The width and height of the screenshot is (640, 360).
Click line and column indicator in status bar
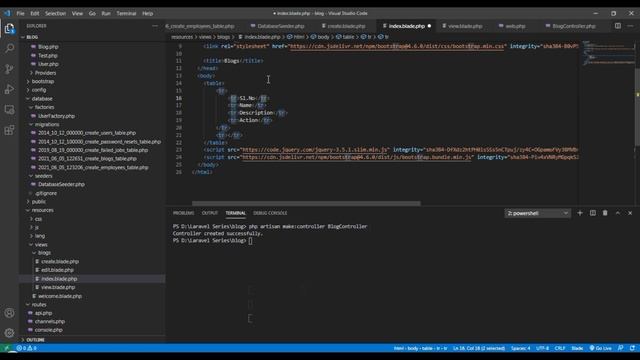coord(479,348)
